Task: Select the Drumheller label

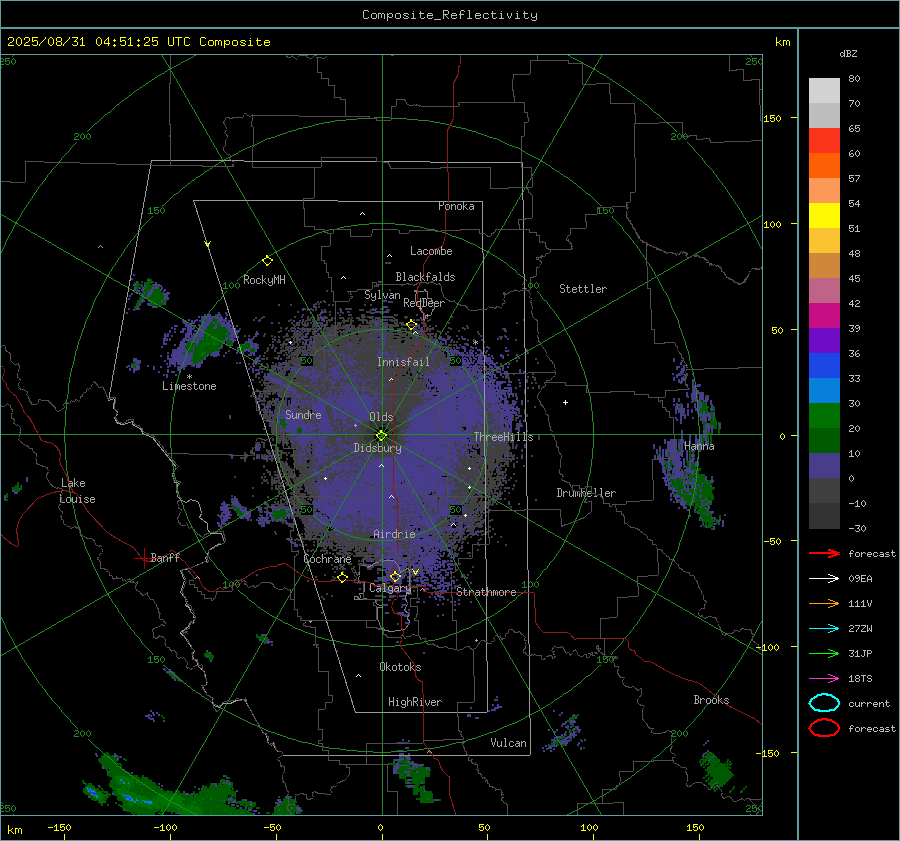Action: 586,493
